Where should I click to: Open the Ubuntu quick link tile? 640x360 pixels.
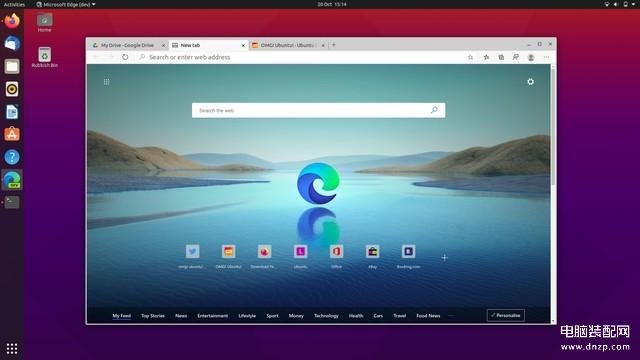(x=300, y=251)
